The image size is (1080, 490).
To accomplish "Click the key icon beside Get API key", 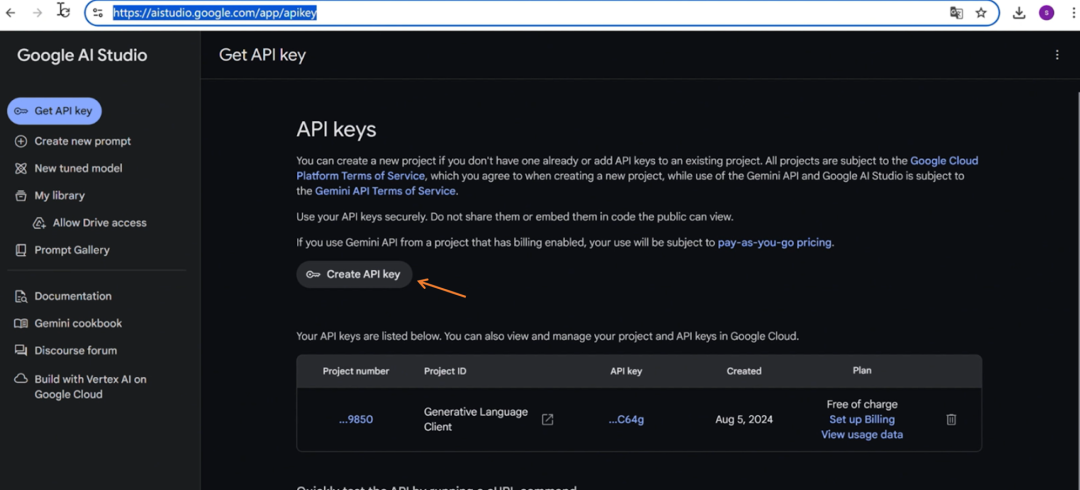I will [x=21, y=111].
